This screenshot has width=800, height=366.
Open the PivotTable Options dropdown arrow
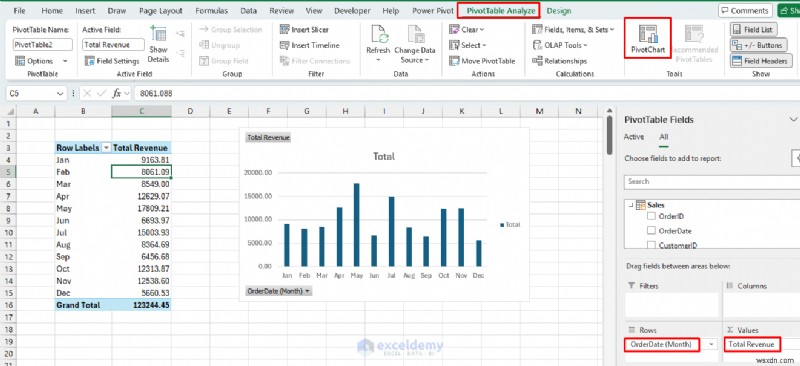(65, 61)
